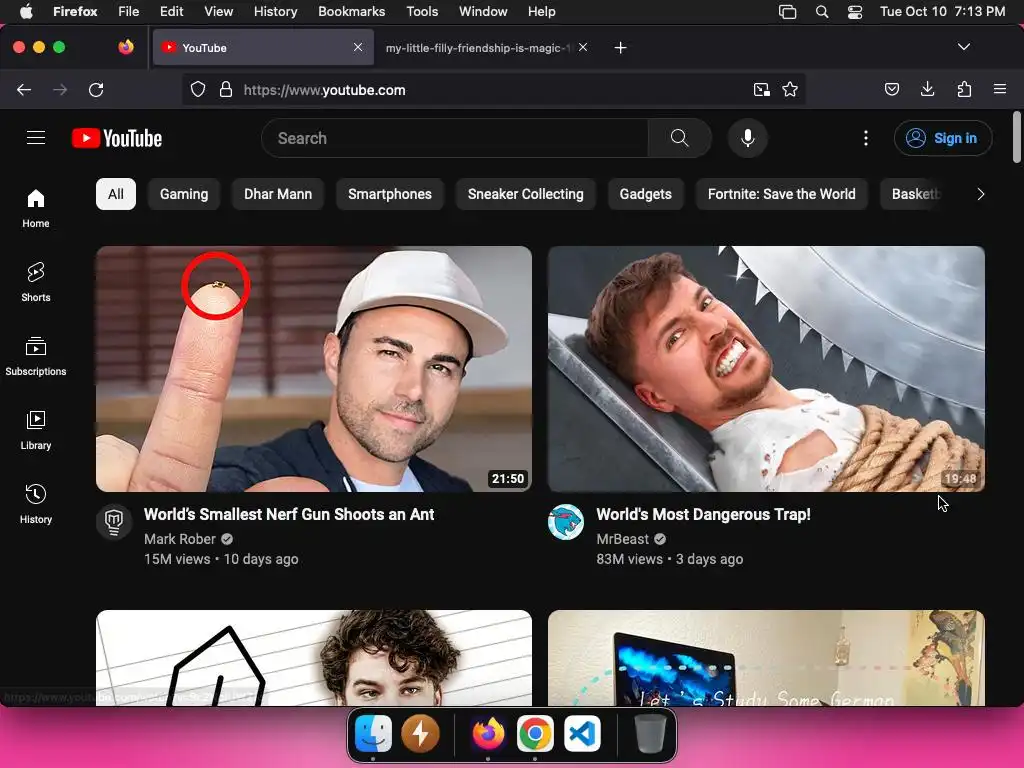Click the page vertical scrollbar
1024x768 pixels.
click(1017, 137)
